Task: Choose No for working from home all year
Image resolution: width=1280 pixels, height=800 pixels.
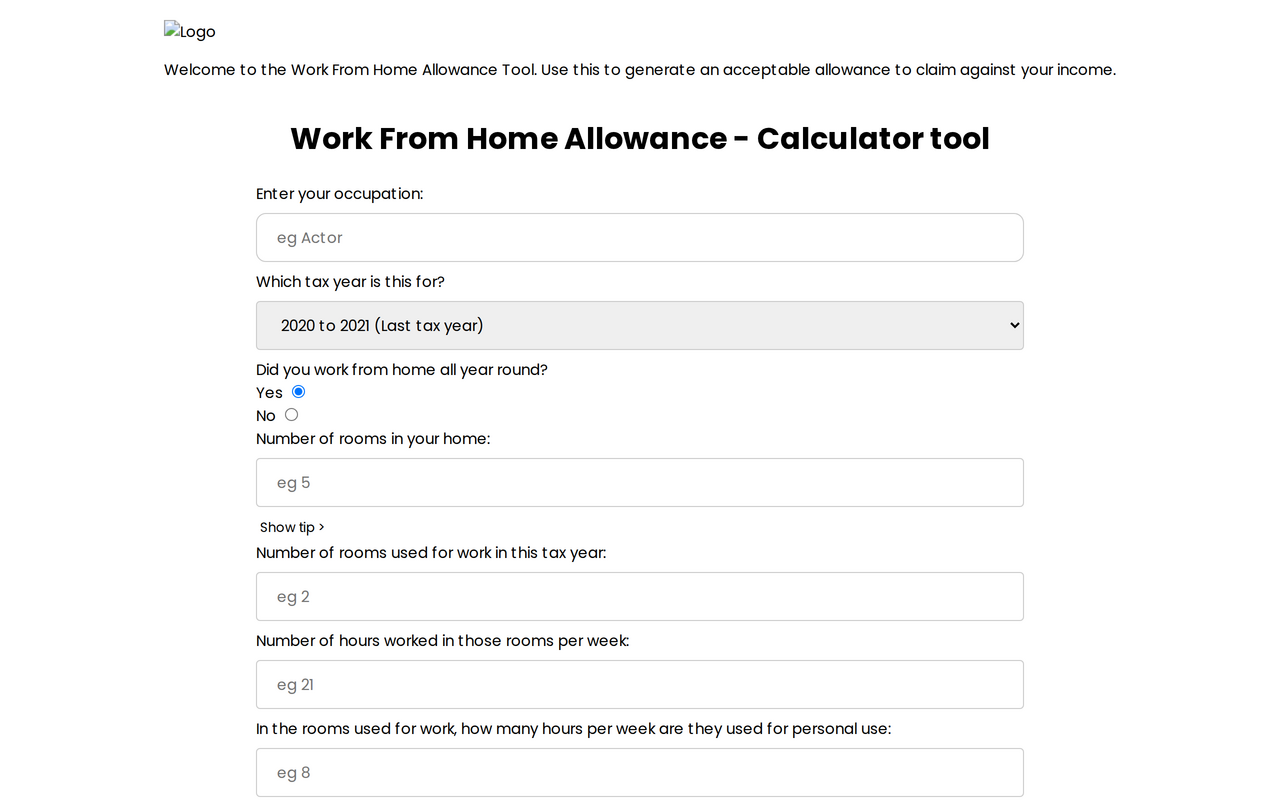Action: 290,414
